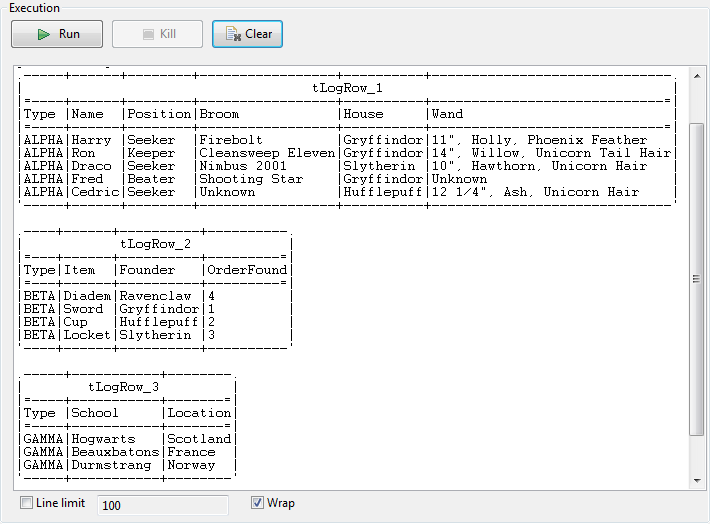Click the House column header
Screen dimensions: 710x524
tap(363, 114)
